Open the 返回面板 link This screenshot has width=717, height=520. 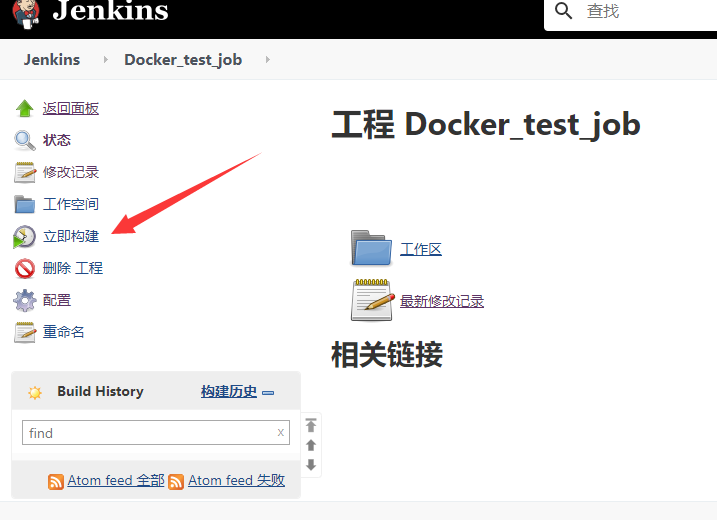[71, 108]
